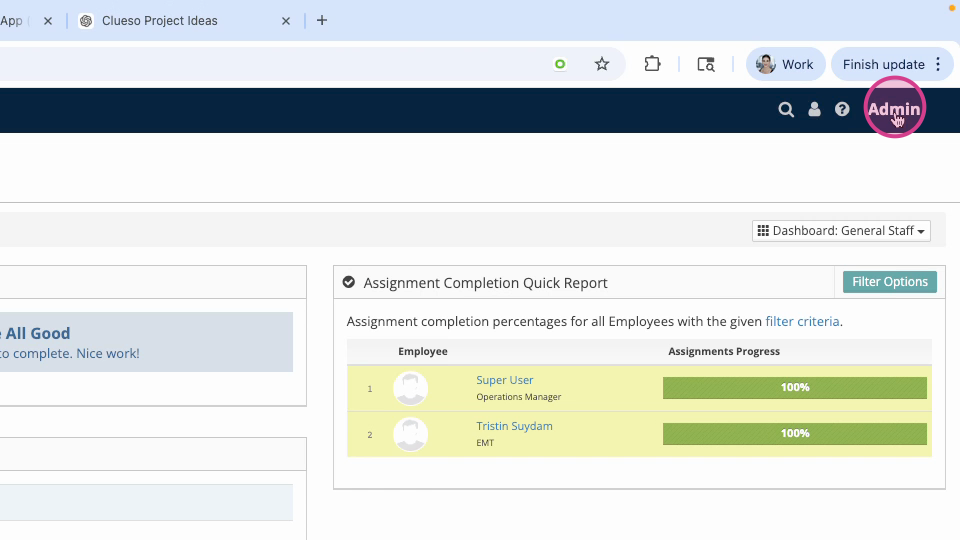
Task: Close the Clueso Project Ideas tab
Action: click(x=286, y=21)
